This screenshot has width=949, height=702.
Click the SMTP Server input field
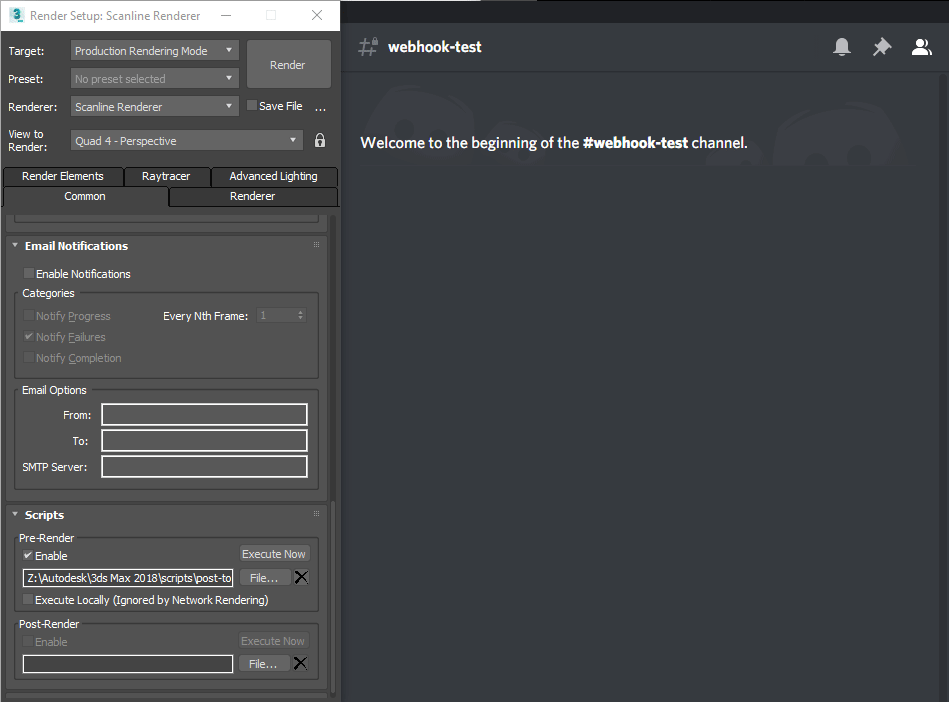[x=205, y=467]
